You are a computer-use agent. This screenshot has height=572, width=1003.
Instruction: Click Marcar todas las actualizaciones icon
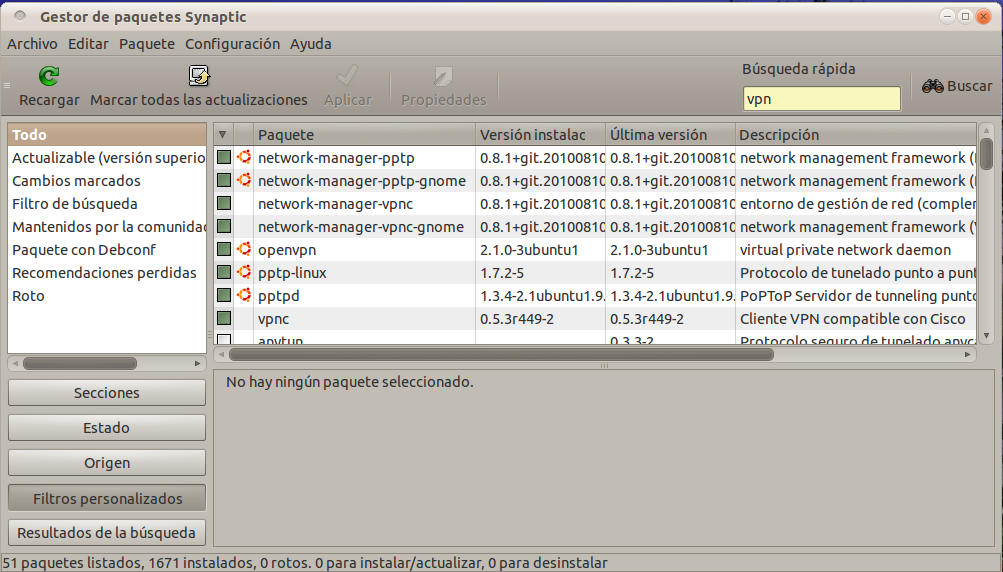[199, 76]
